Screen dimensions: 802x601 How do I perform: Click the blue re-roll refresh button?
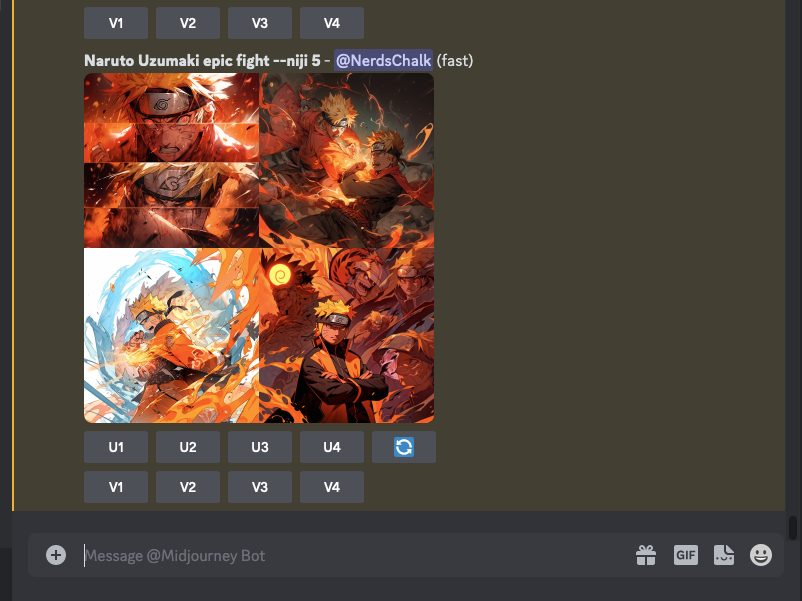coord(404,447)
